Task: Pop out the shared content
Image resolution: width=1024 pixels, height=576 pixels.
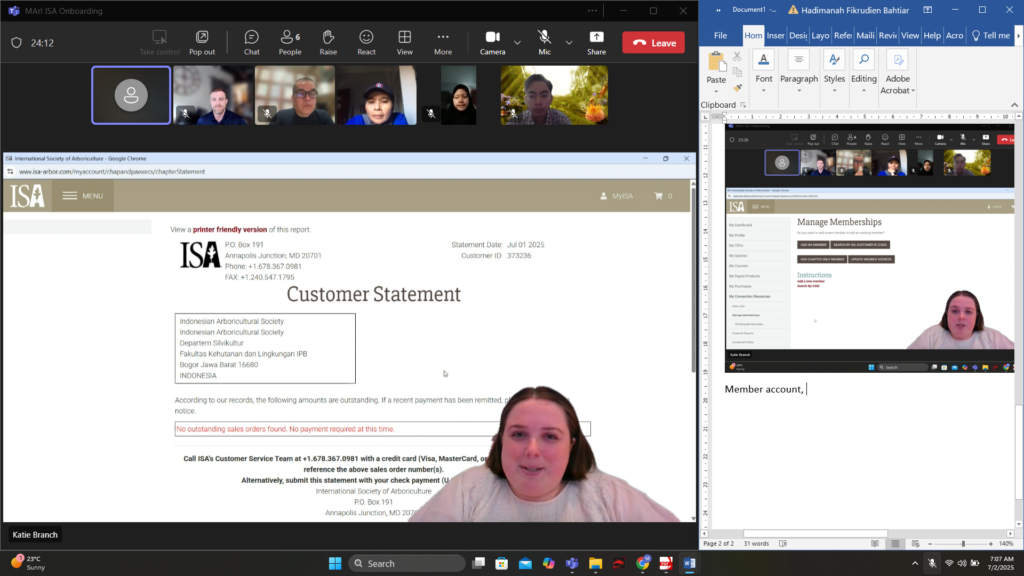Action: click(202, 42)
